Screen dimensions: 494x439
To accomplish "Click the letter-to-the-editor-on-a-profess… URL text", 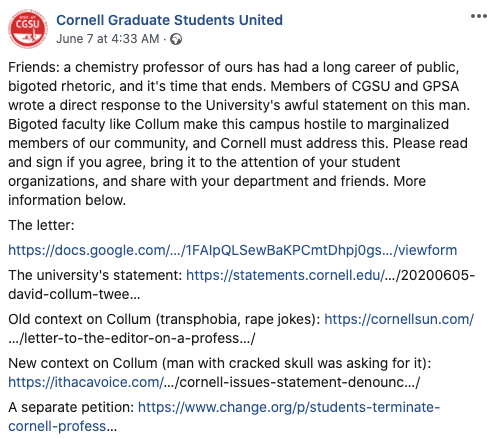I will (x=132, y=338).
